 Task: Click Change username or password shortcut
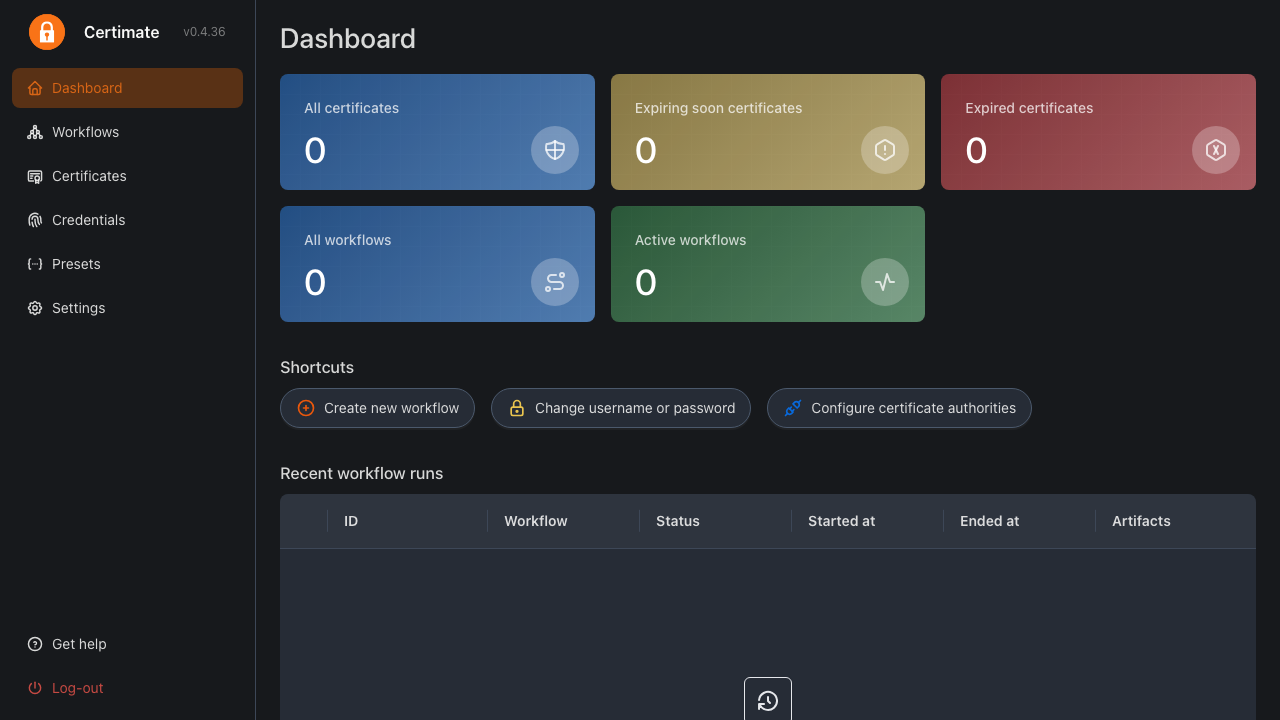coord(621,408)
